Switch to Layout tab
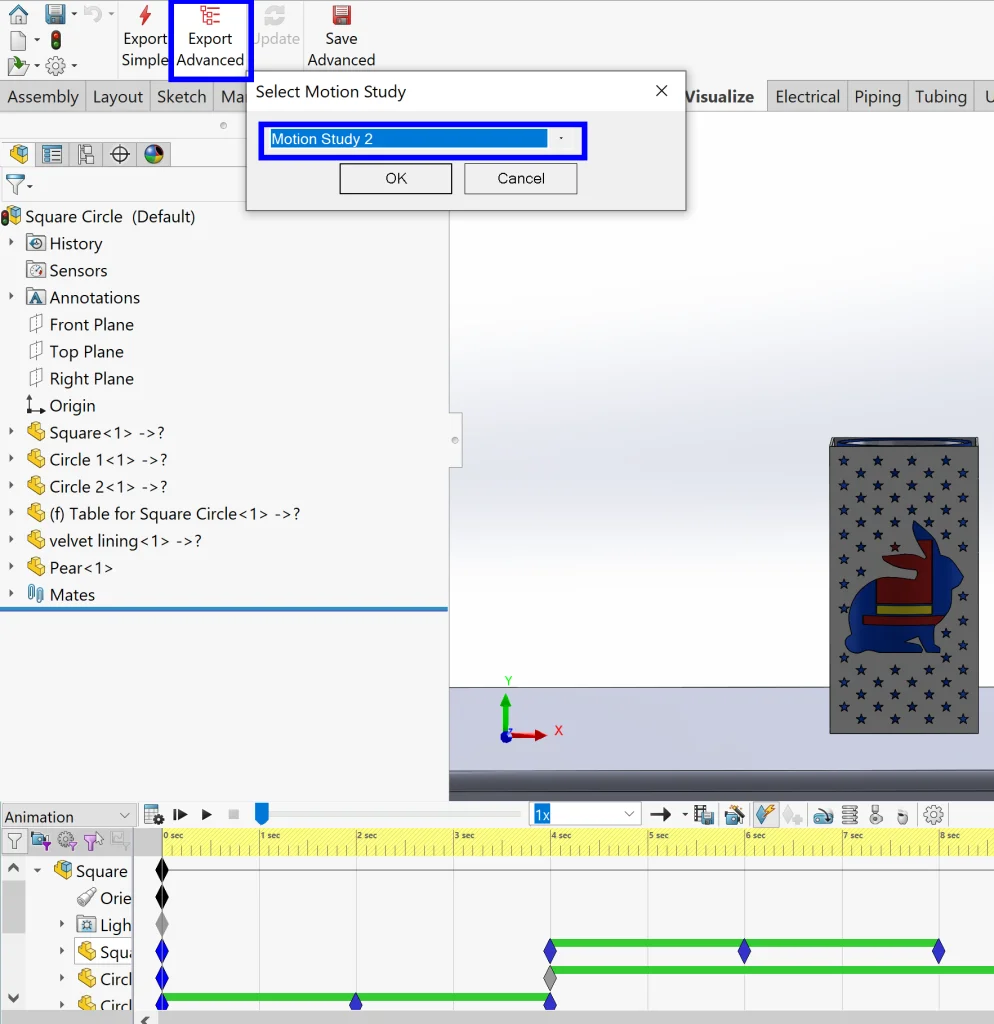Screen dimensions: 994x1024 point(118,97)
